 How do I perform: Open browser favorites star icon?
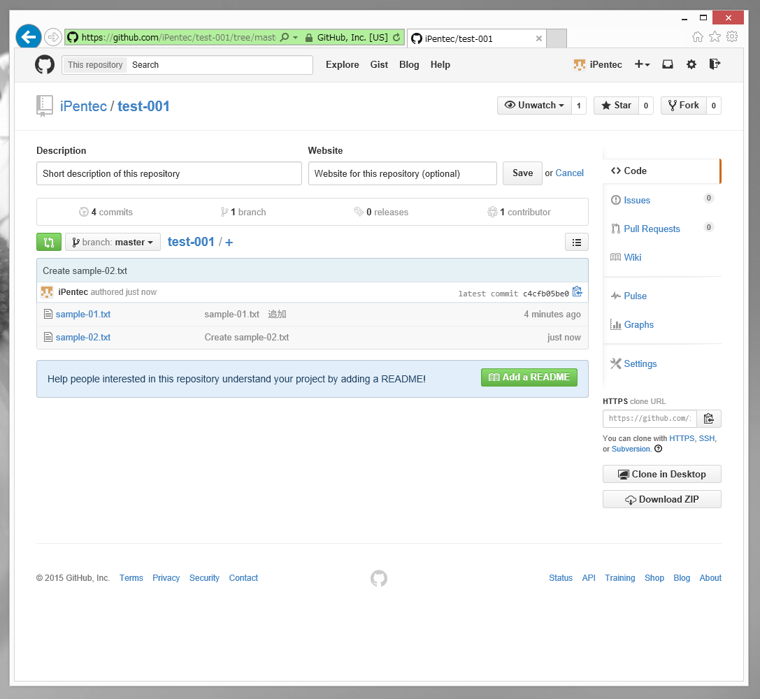(714, 37)
